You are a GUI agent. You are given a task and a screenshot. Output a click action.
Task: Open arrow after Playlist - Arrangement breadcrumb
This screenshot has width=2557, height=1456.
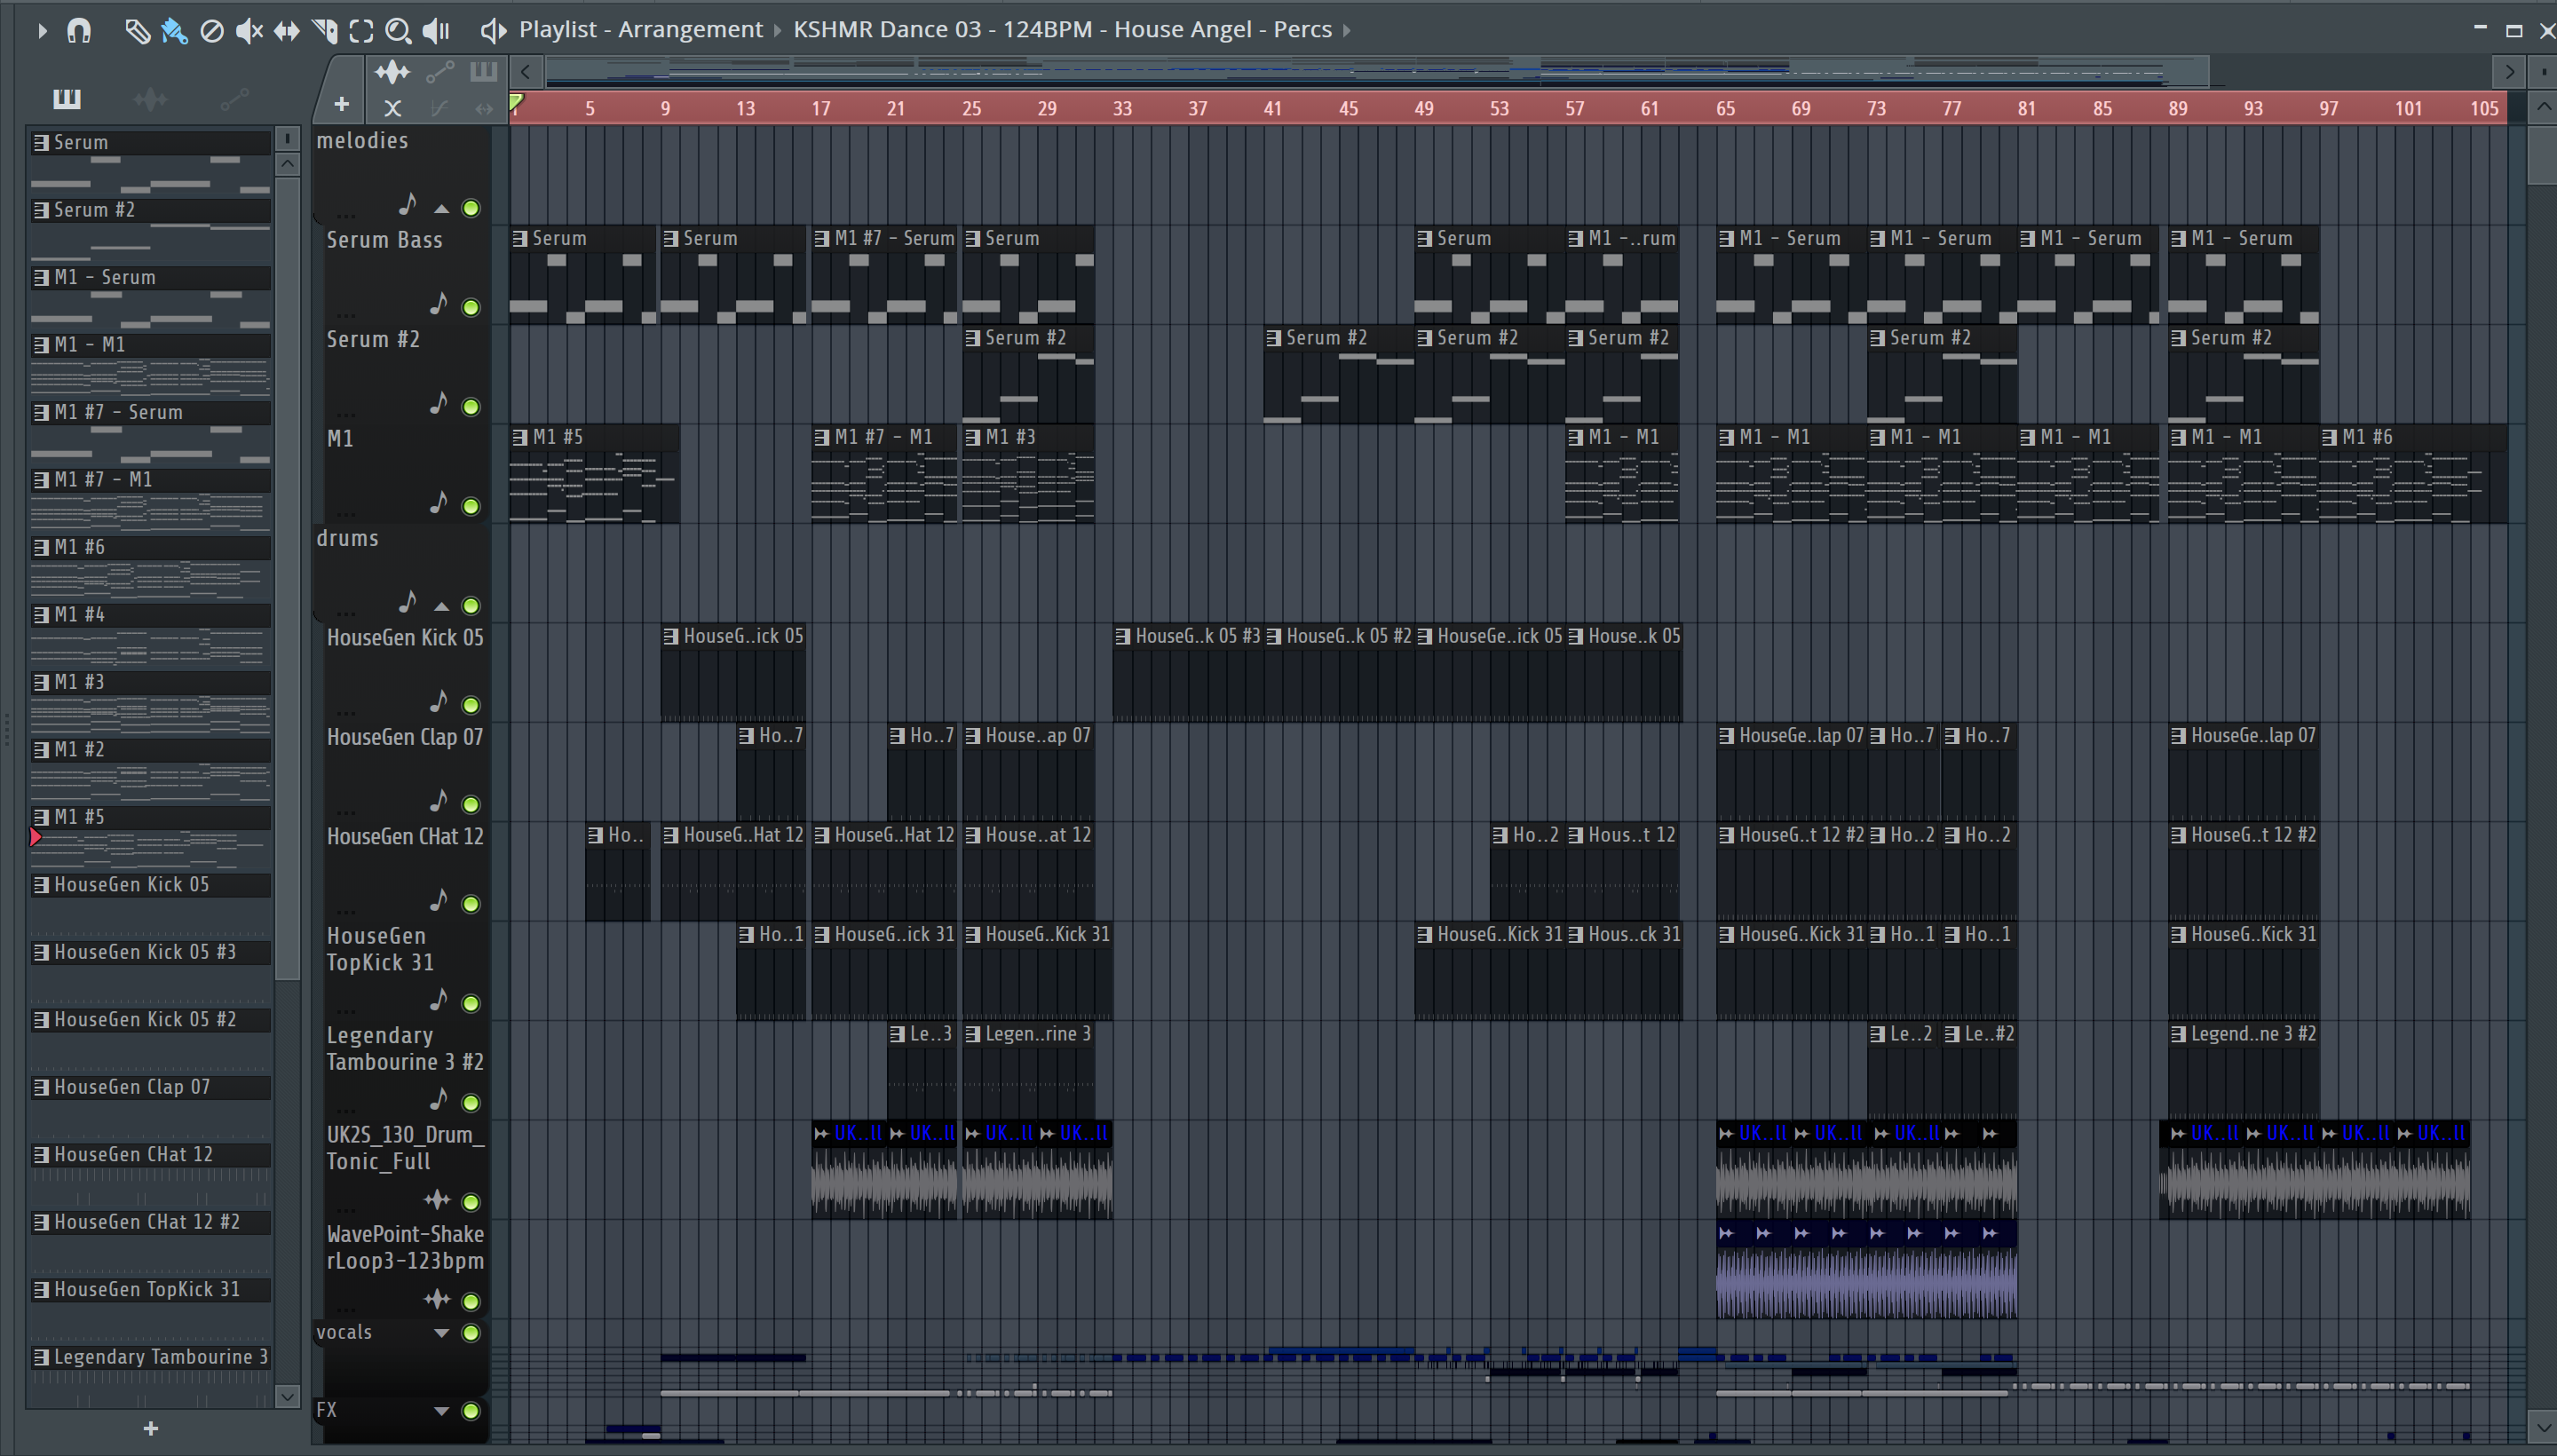tap(777, 30)
